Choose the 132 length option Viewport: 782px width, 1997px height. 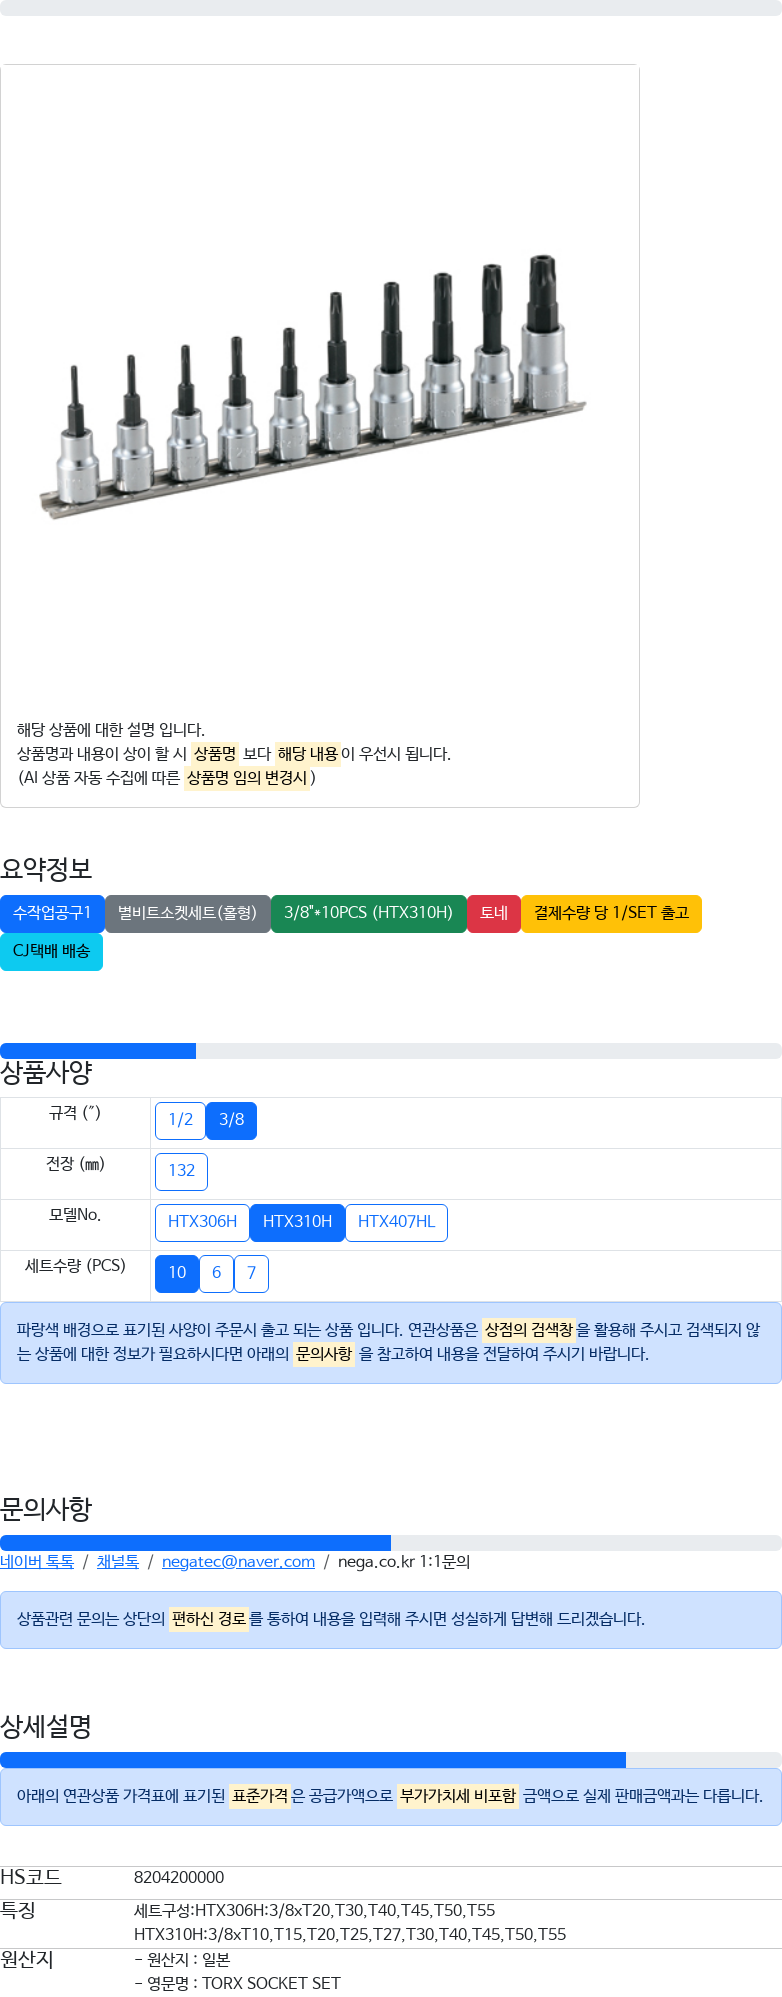pyautogui.click(x=181, y=1171)
